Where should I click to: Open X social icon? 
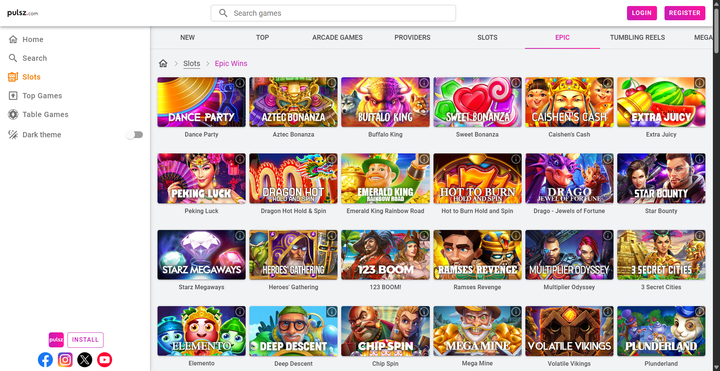85,360
